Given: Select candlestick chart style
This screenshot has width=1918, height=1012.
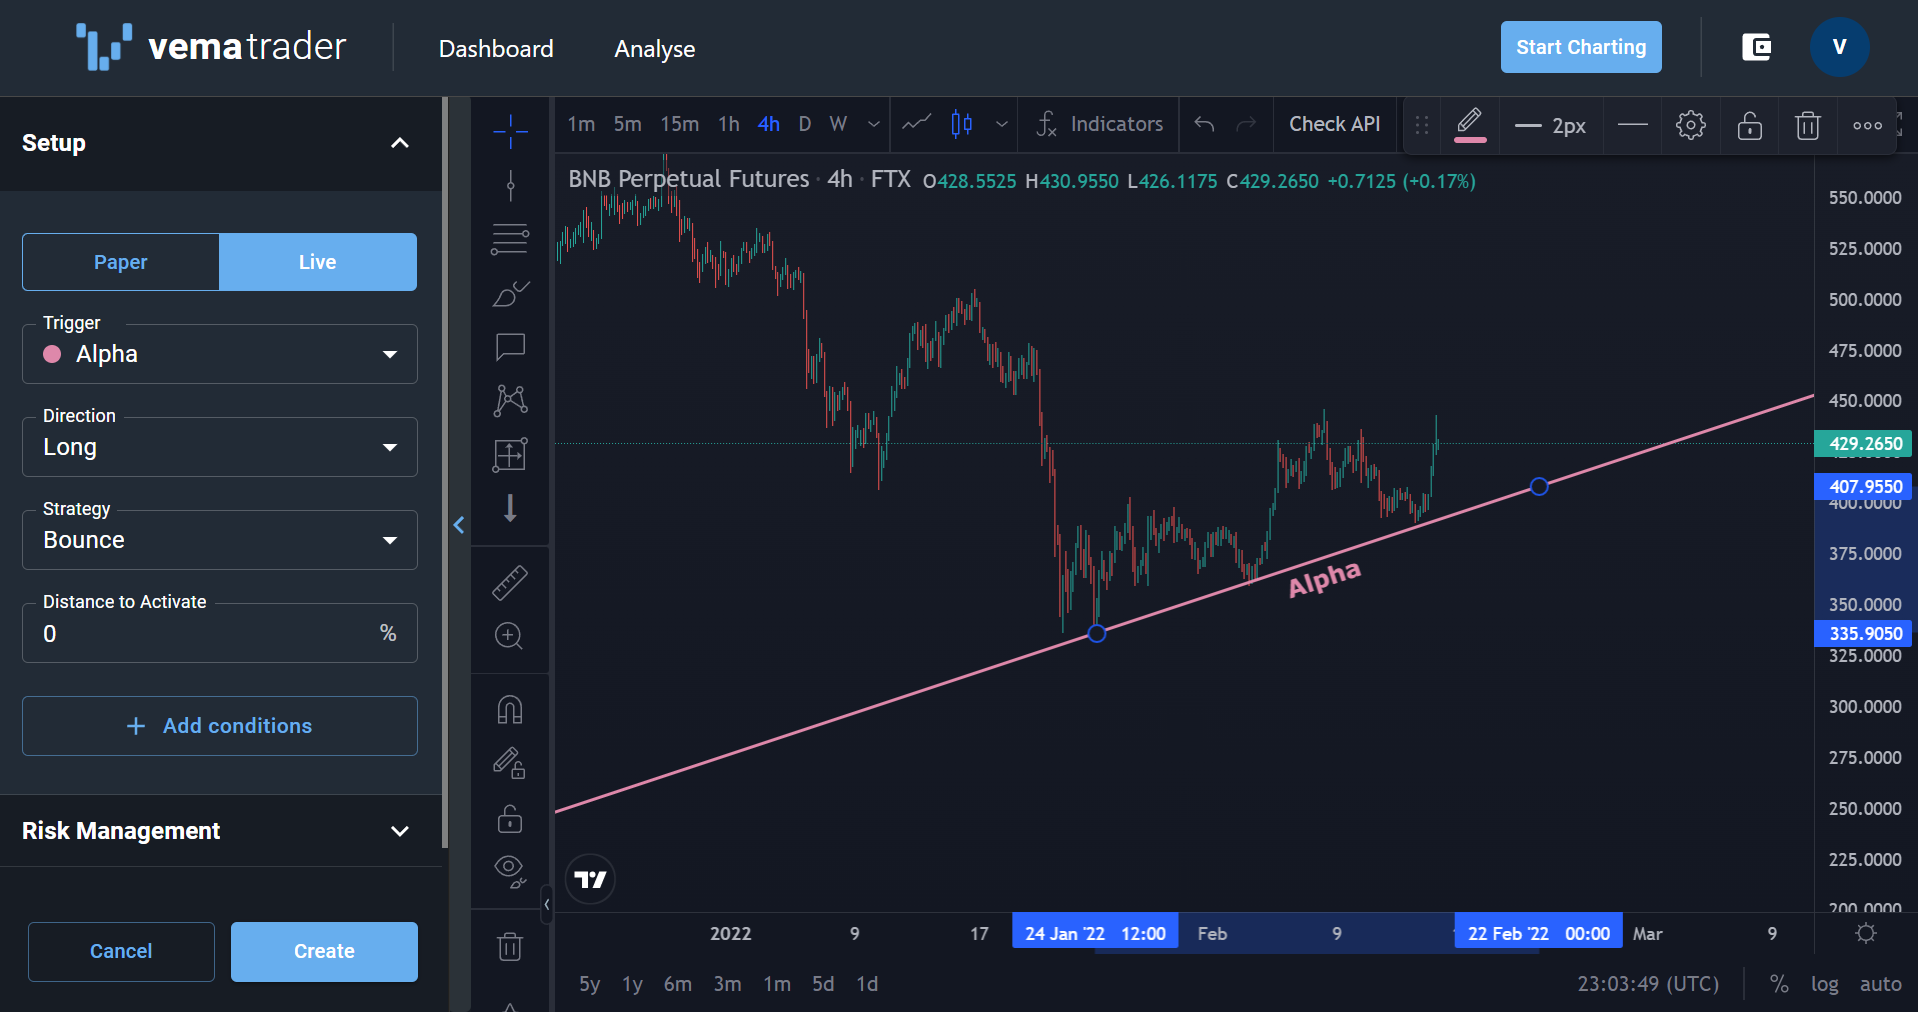Looking at the screenshot, I should click(962, 124).
